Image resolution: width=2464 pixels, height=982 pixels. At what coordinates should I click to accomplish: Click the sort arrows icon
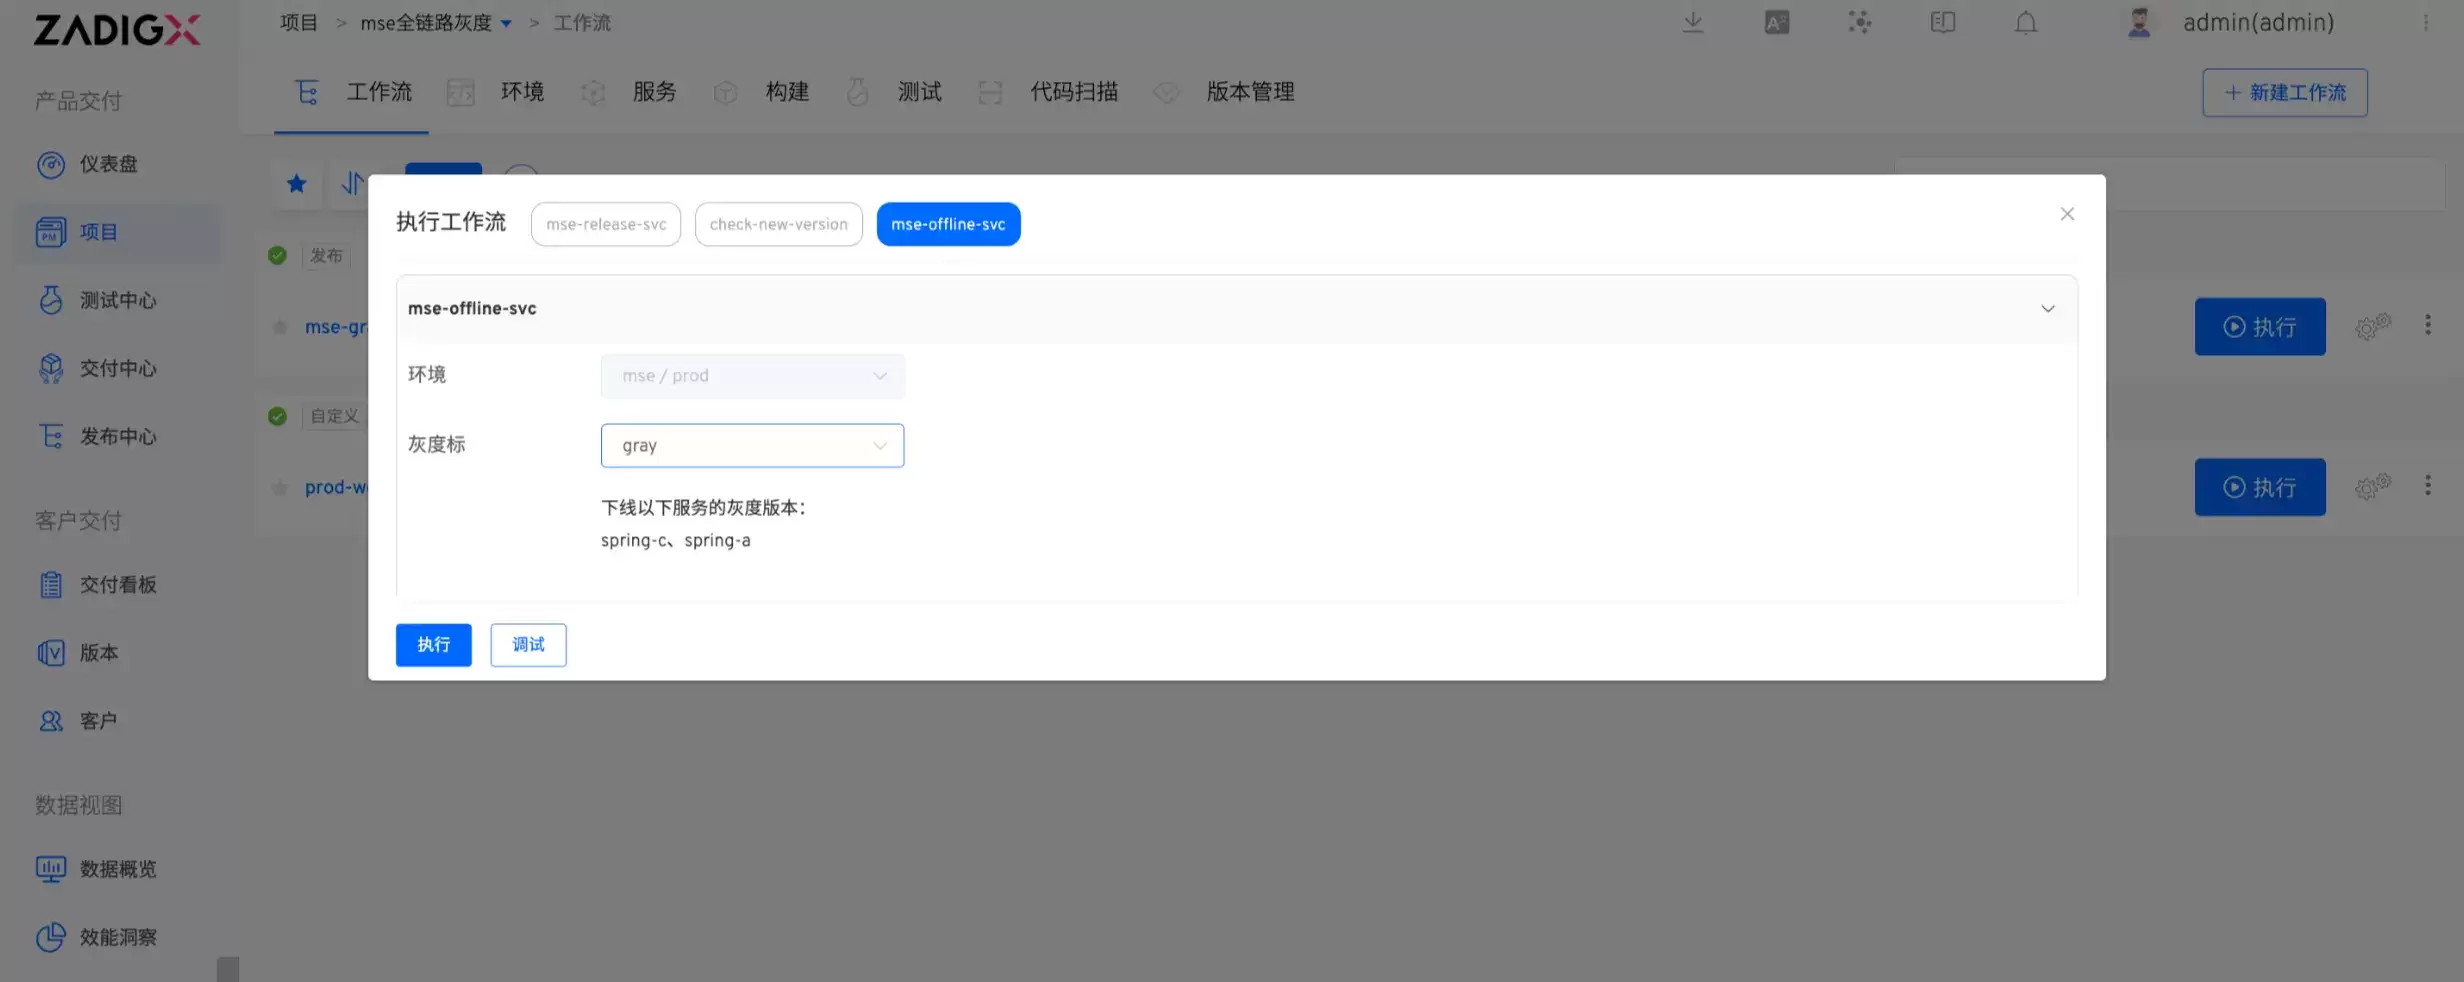[351, 183]
